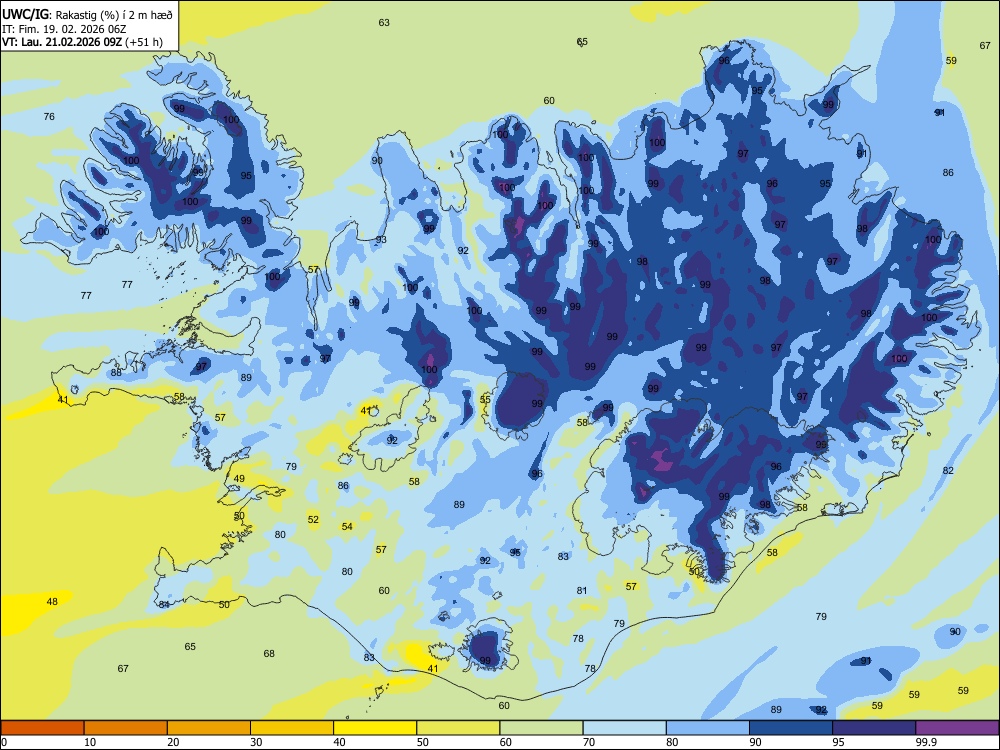Click the "52" humidity value on the map
This screenshot has width=1000, height=750.
[313, 519]
